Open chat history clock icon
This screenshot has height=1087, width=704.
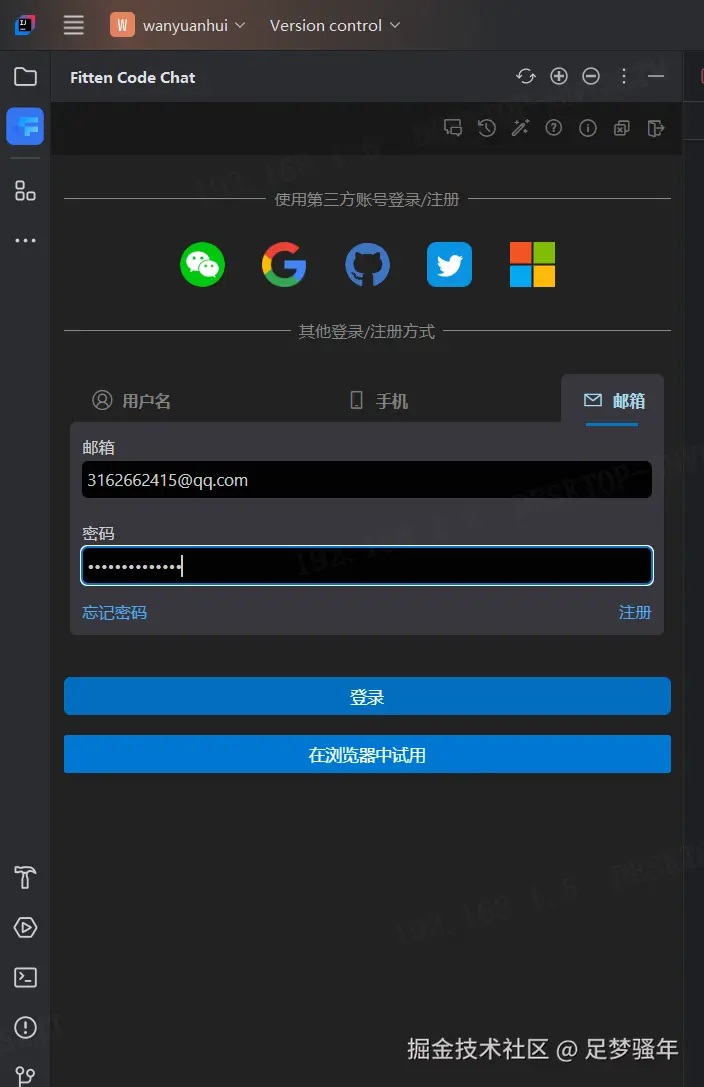pos(487,128)
